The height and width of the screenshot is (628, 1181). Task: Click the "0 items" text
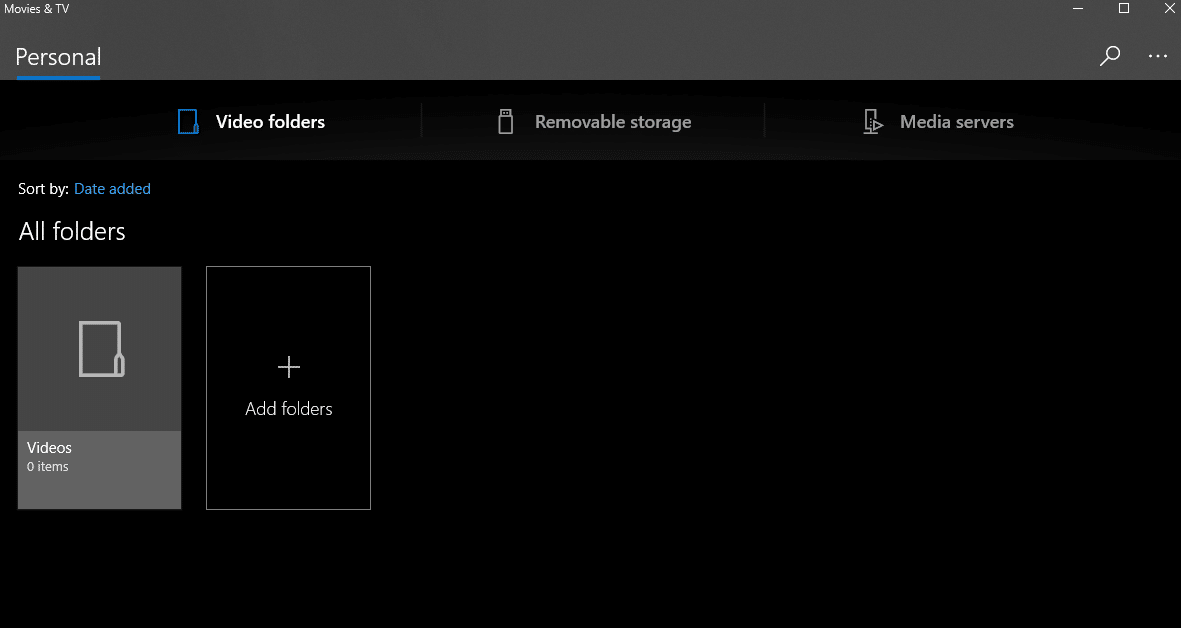coord(47,467)
